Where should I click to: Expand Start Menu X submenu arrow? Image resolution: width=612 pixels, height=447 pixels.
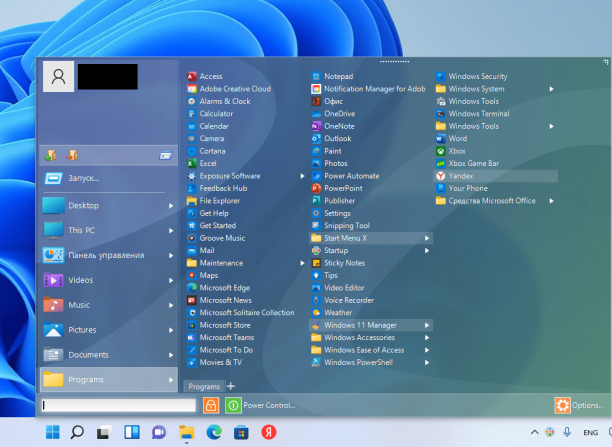tap(427, 238)
